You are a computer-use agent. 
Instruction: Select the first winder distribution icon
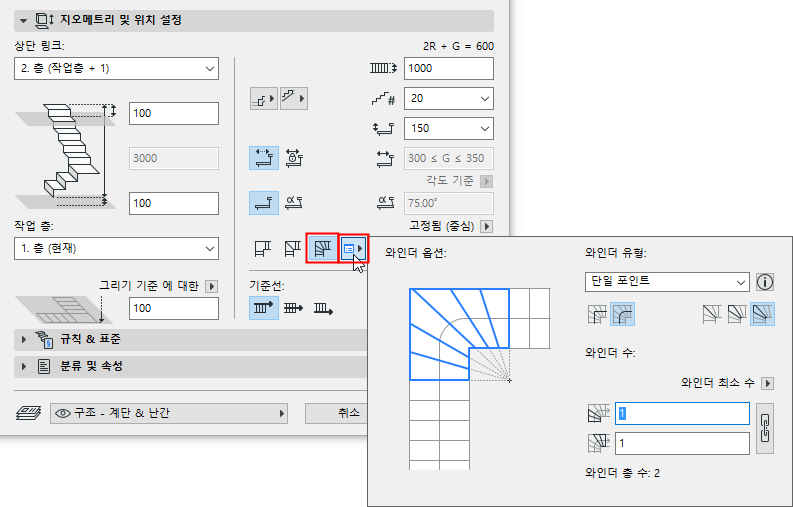pos(712,314)
